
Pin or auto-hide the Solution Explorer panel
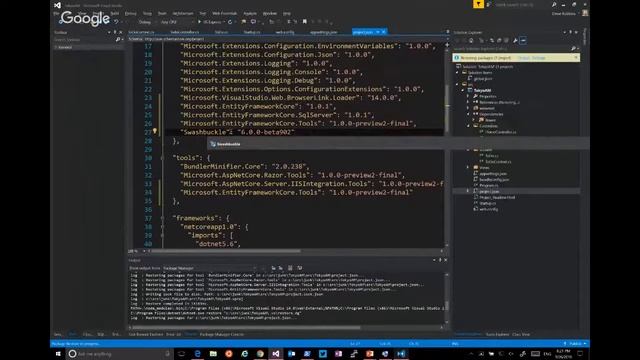point(571,32)
